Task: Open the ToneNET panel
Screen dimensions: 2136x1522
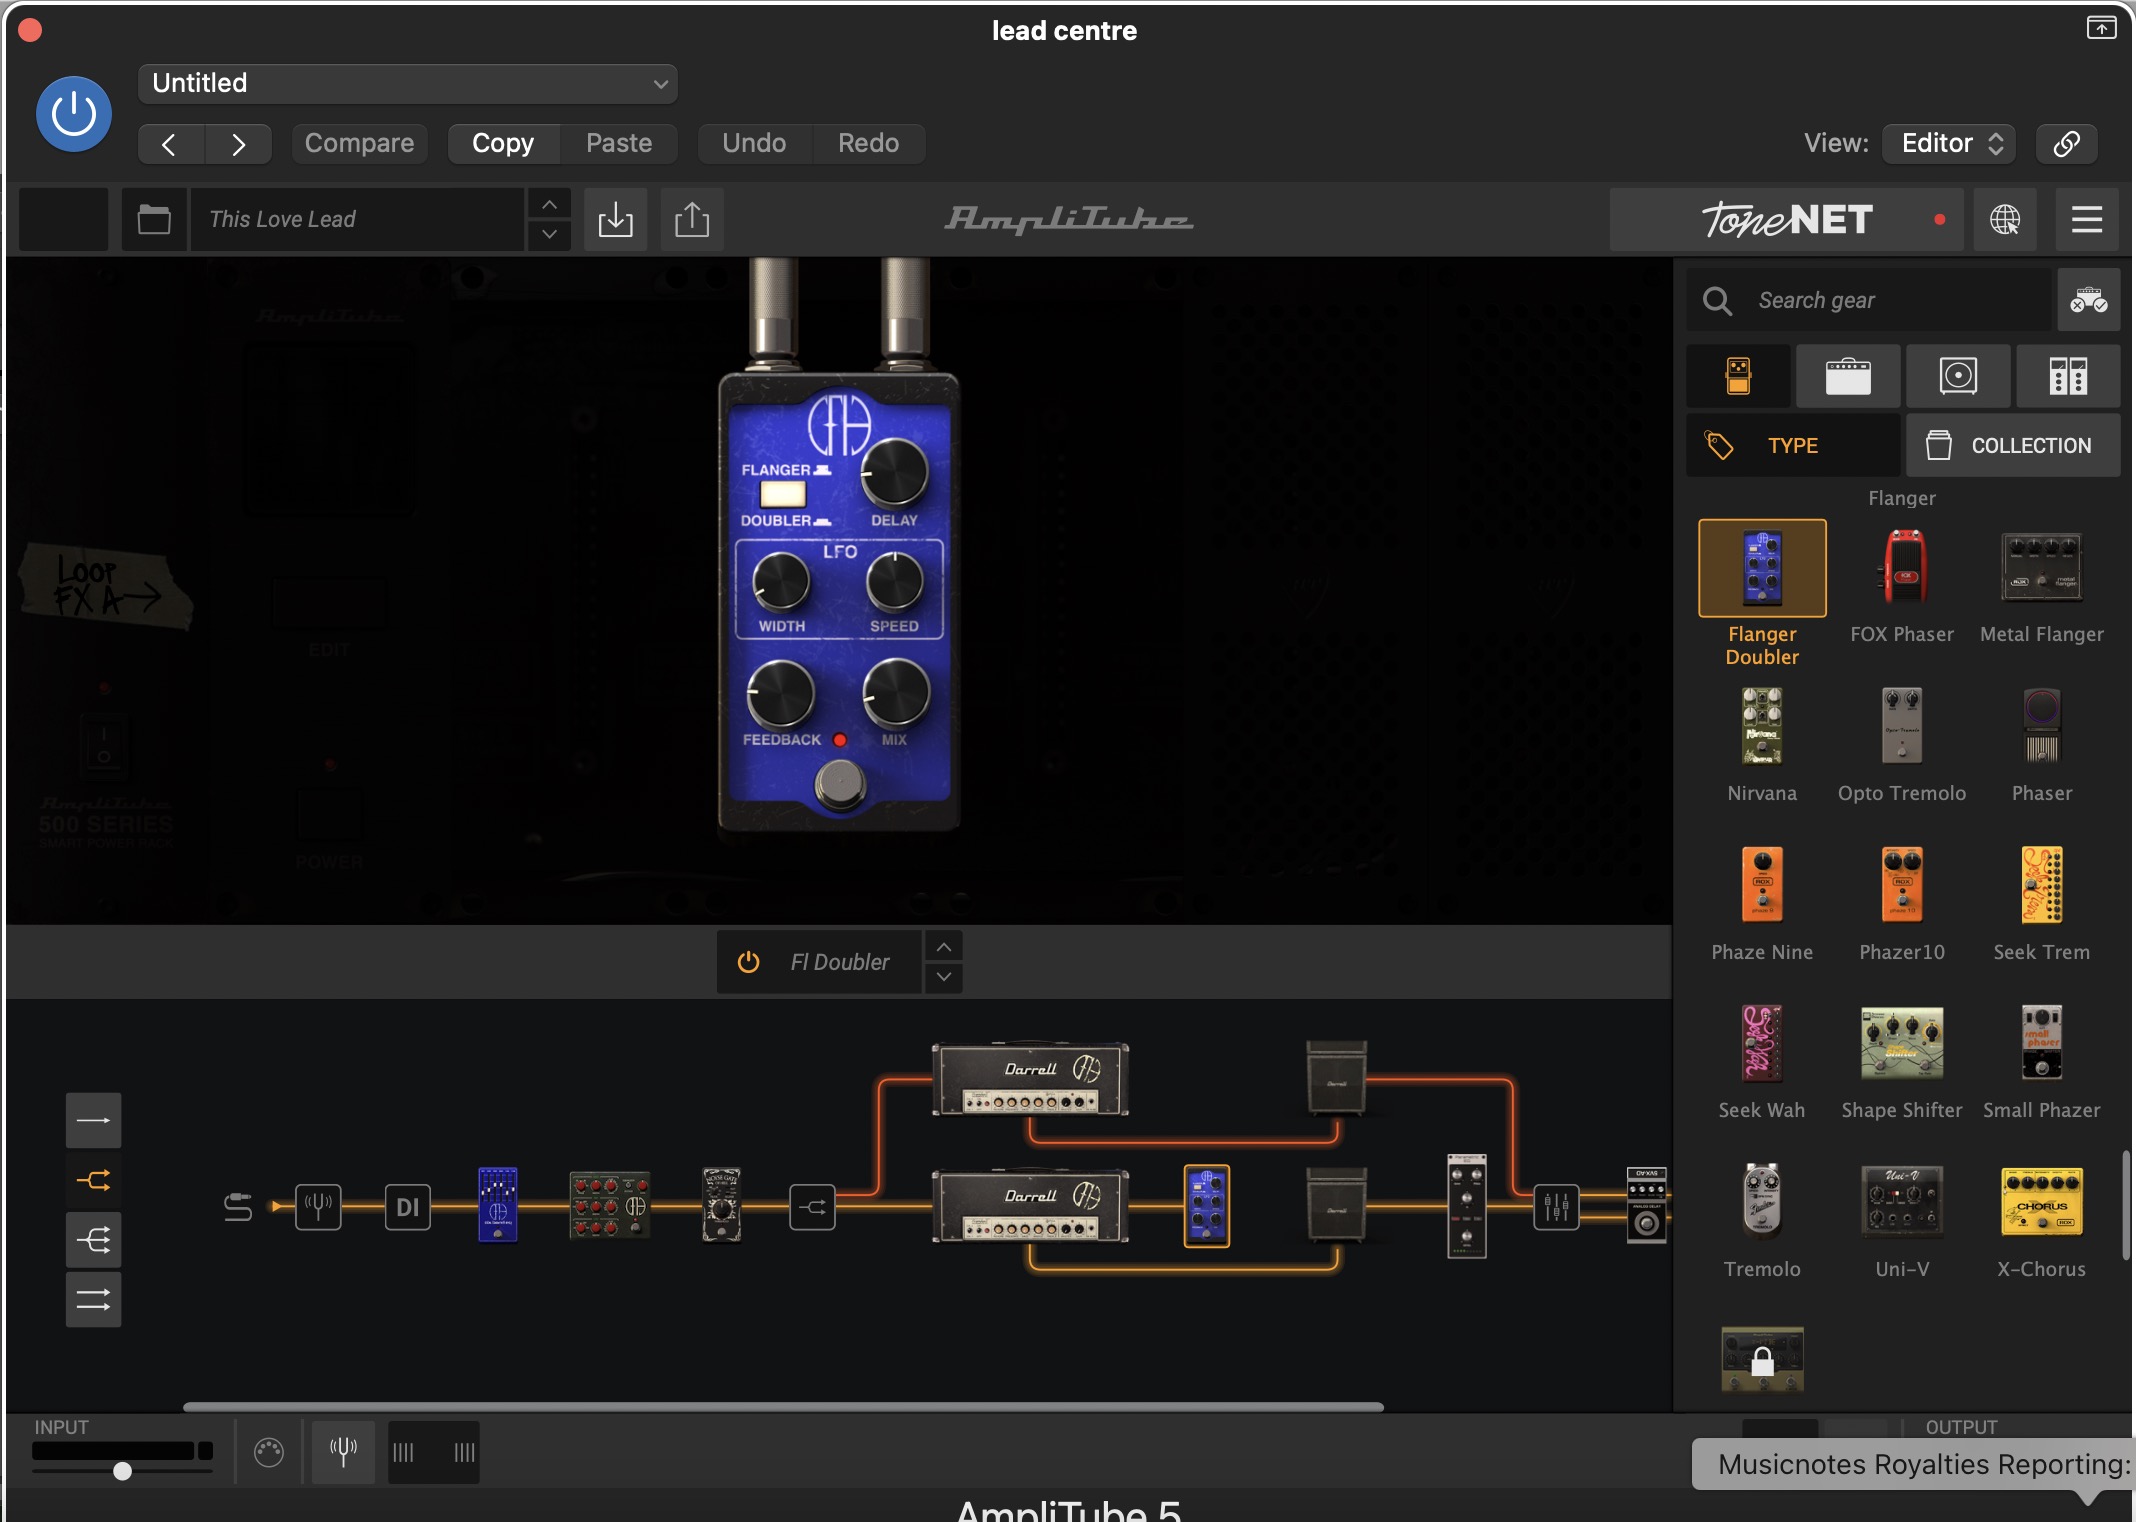Action: pyautogui.click(x=1787, y=219)
